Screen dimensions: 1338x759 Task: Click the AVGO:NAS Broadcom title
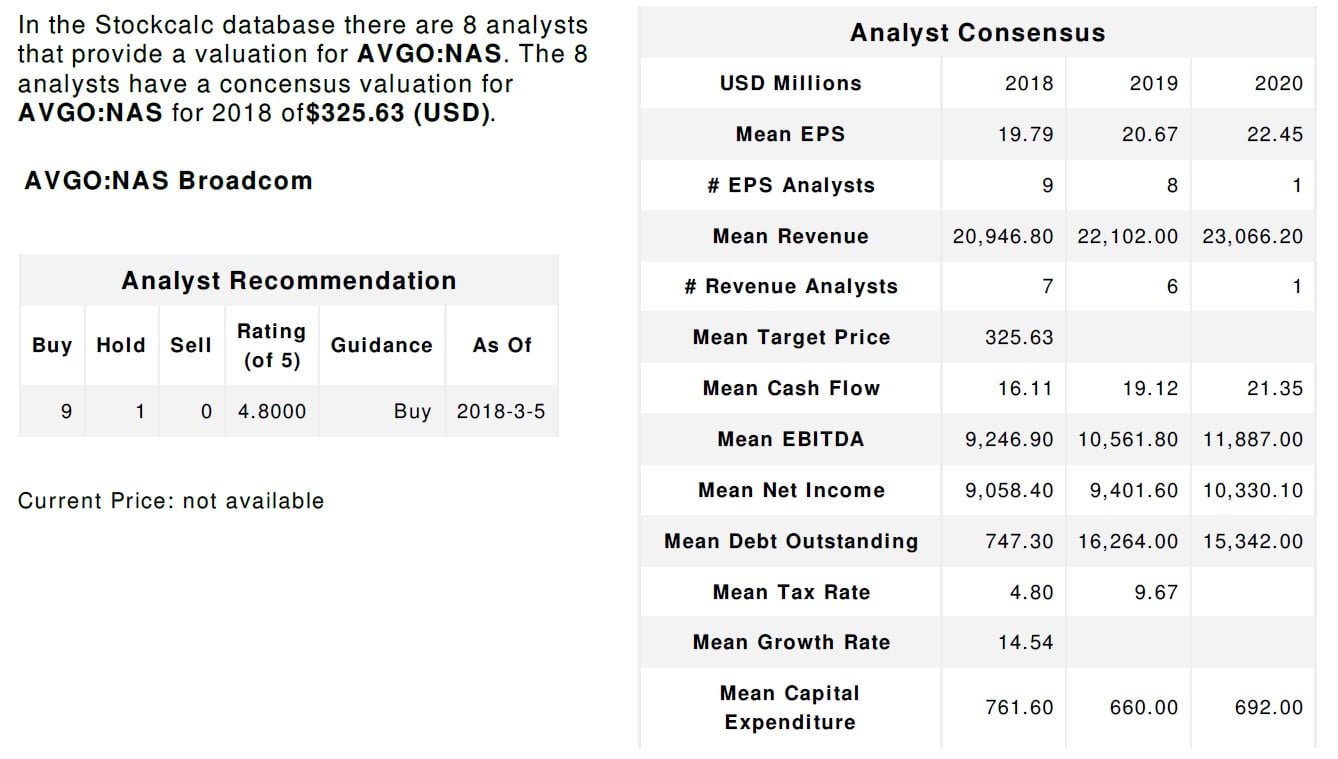[x=167, y=181]
